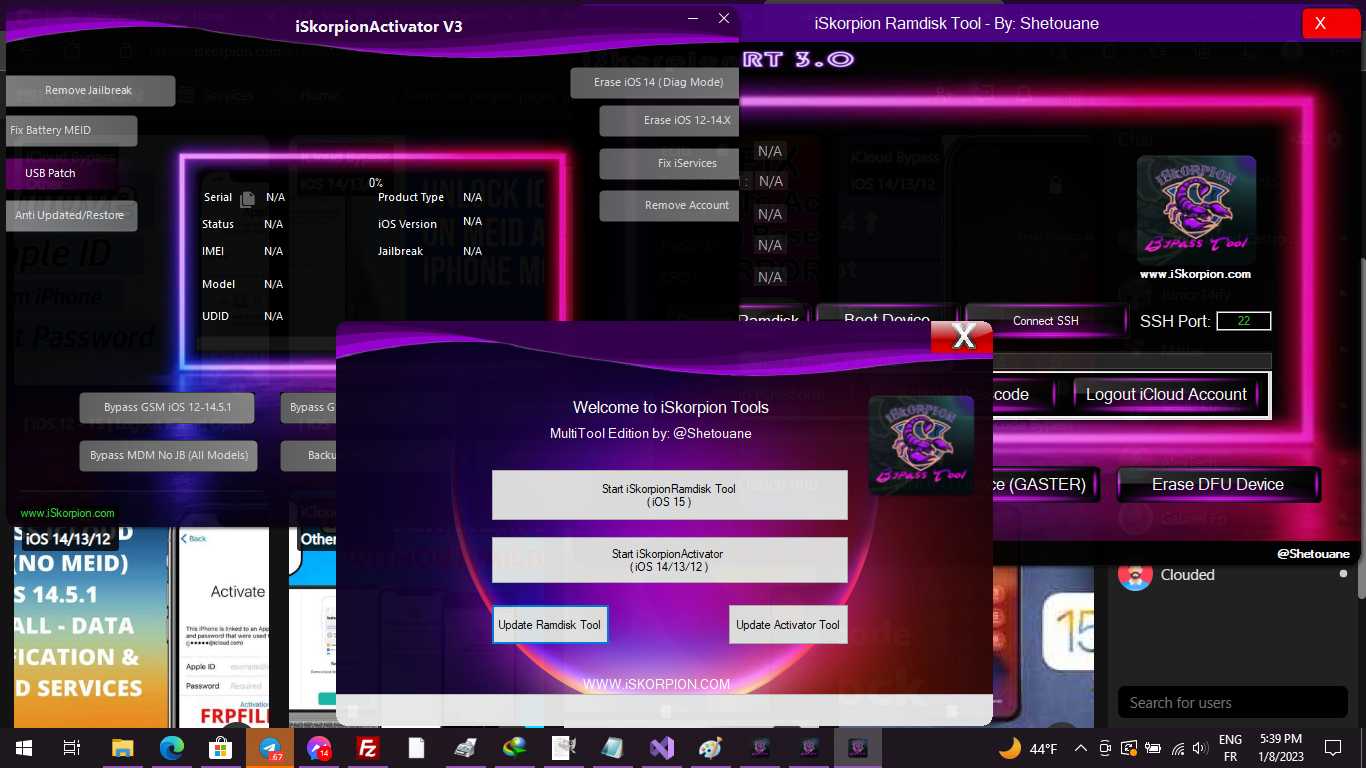Click the Back link in the Activate thumbnail

point(194,538)
